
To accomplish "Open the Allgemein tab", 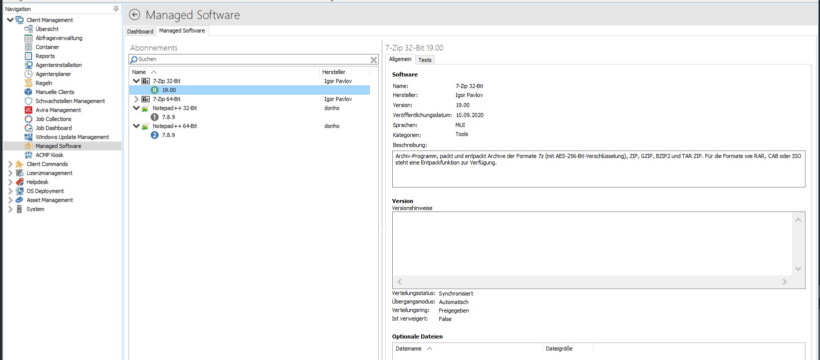I will (400, 59).
